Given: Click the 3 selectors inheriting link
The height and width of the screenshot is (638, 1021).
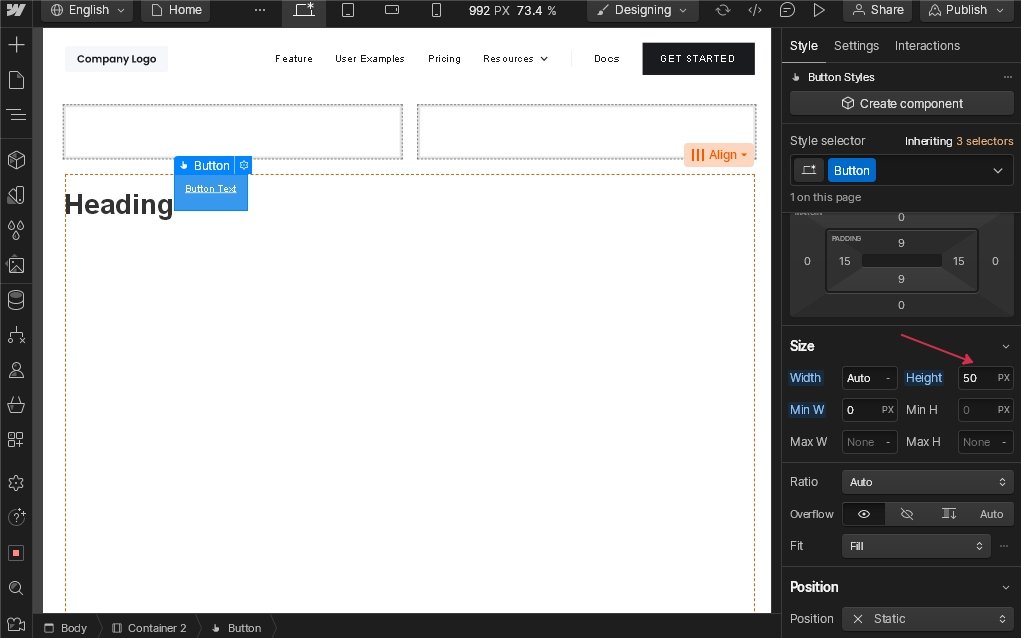Looking at the screenshot, I should pos(984,141).
